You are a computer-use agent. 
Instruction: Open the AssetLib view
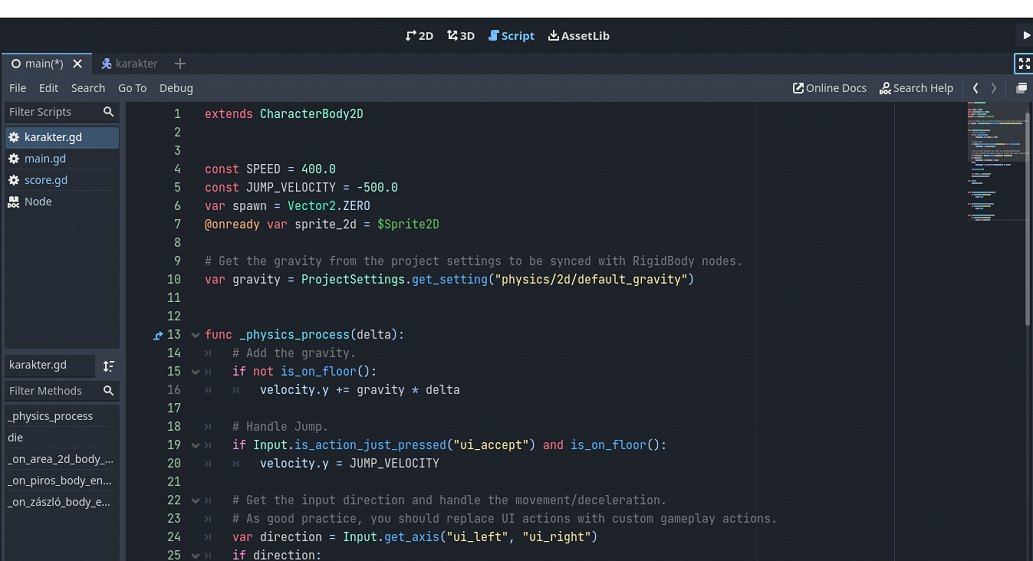(x=578, y=35)
